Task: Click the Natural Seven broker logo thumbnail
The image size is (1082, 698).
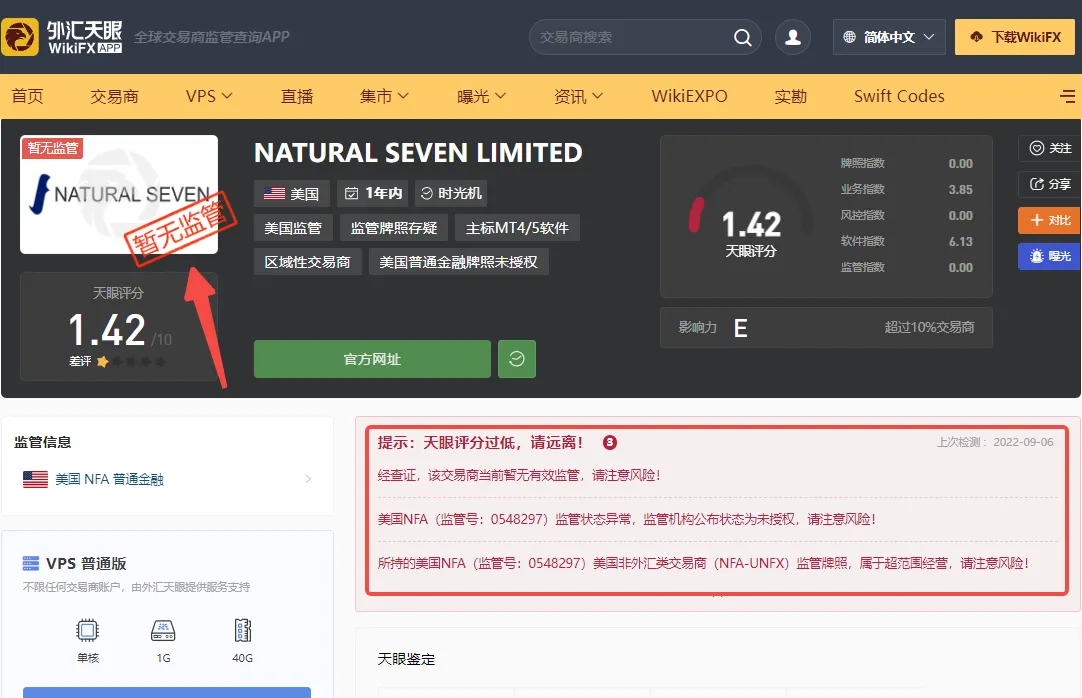Action: (119, 195)
